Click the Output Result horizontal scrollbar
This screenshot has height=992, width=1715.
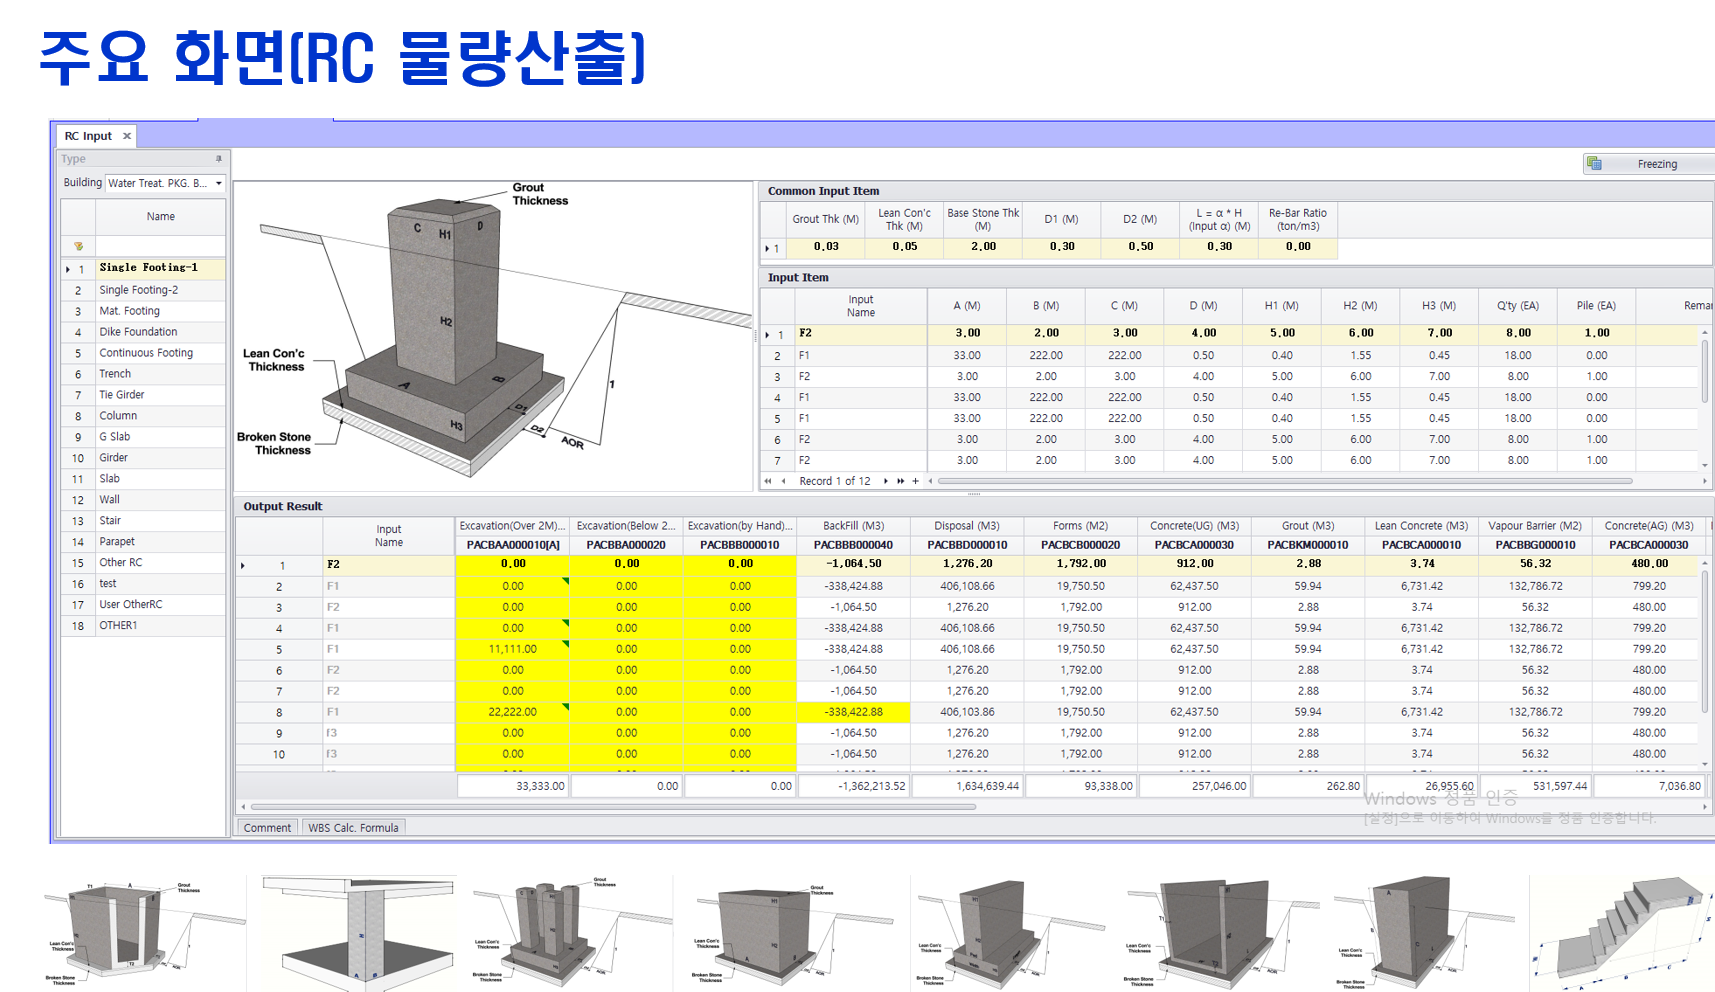pos(612,806)
